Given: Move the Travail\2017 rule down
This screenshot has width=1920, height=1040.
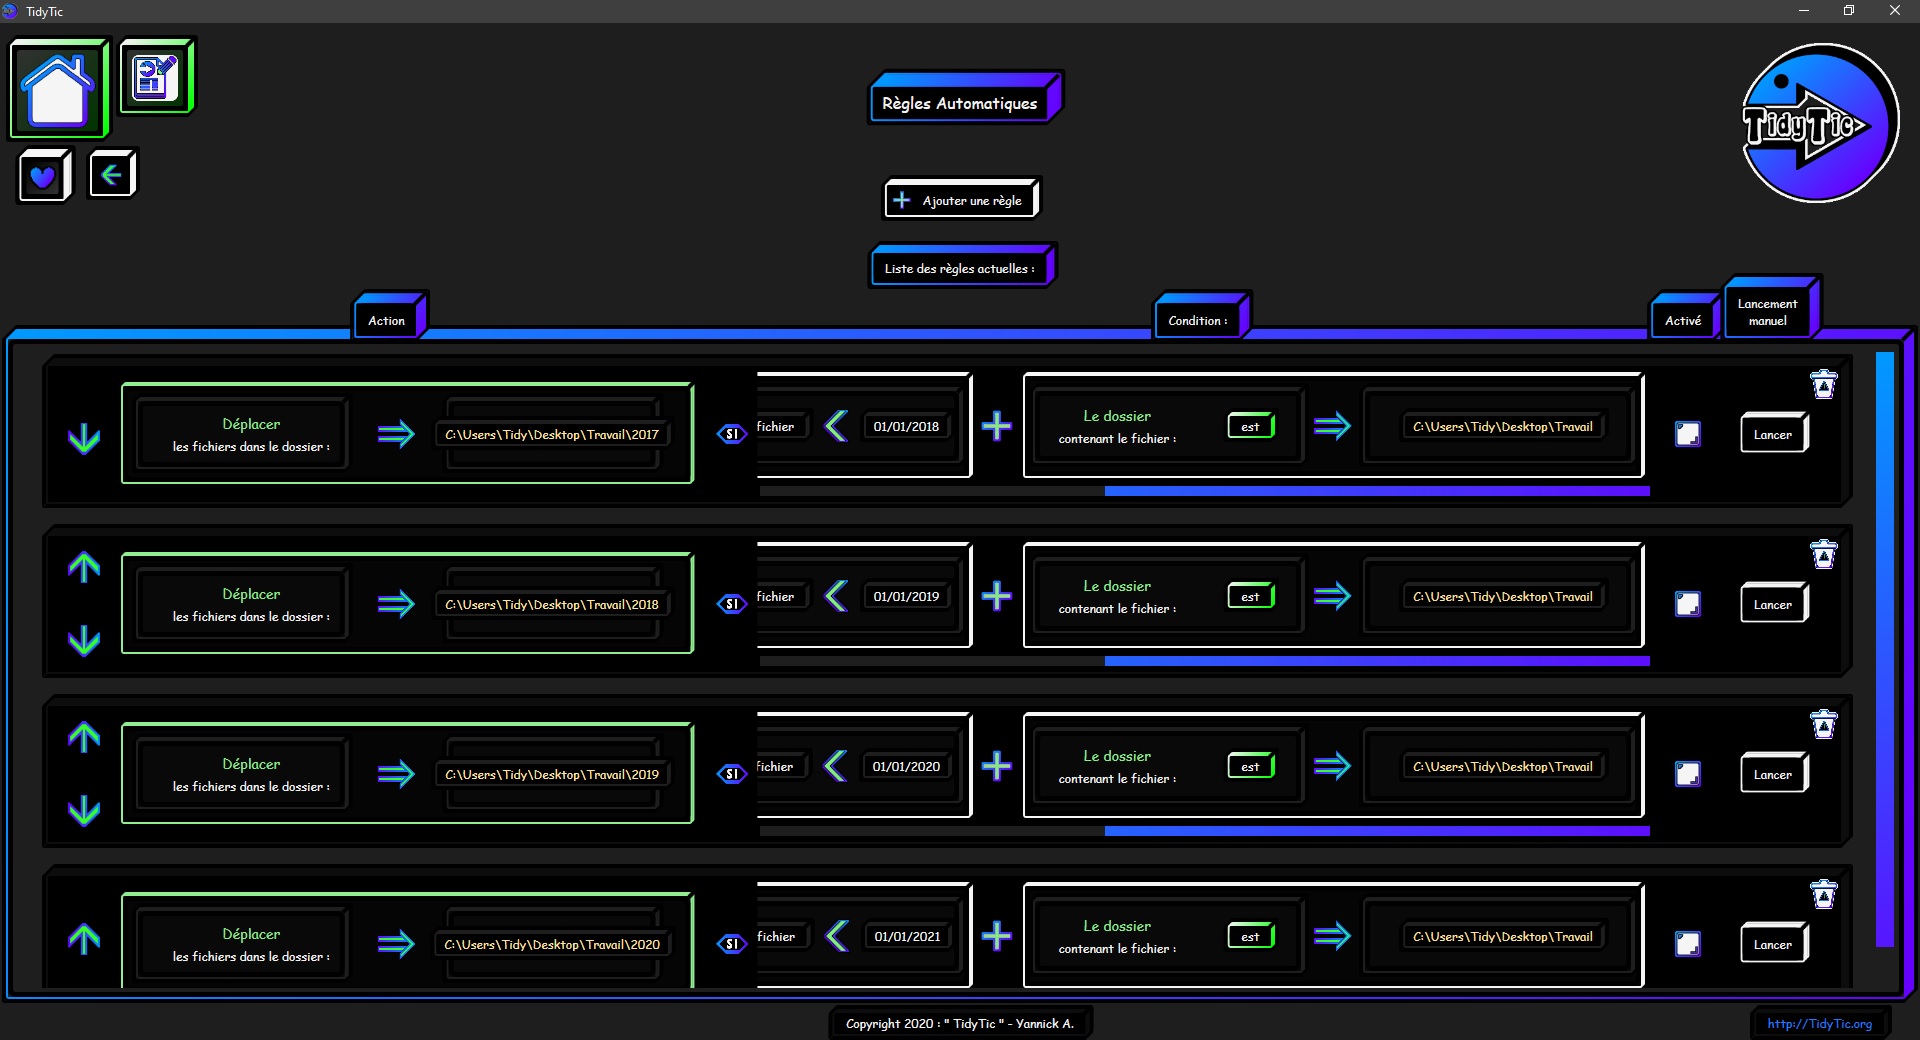Looking at the screenshot, I should click(84, 438).
